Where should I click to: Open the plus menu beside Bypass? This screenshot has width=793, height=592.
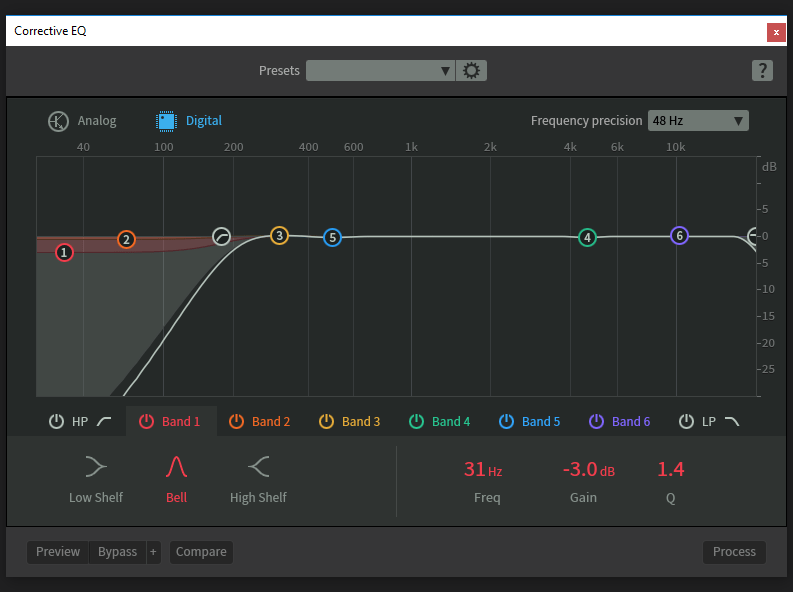pyautogui.click(x=153, y=552)
